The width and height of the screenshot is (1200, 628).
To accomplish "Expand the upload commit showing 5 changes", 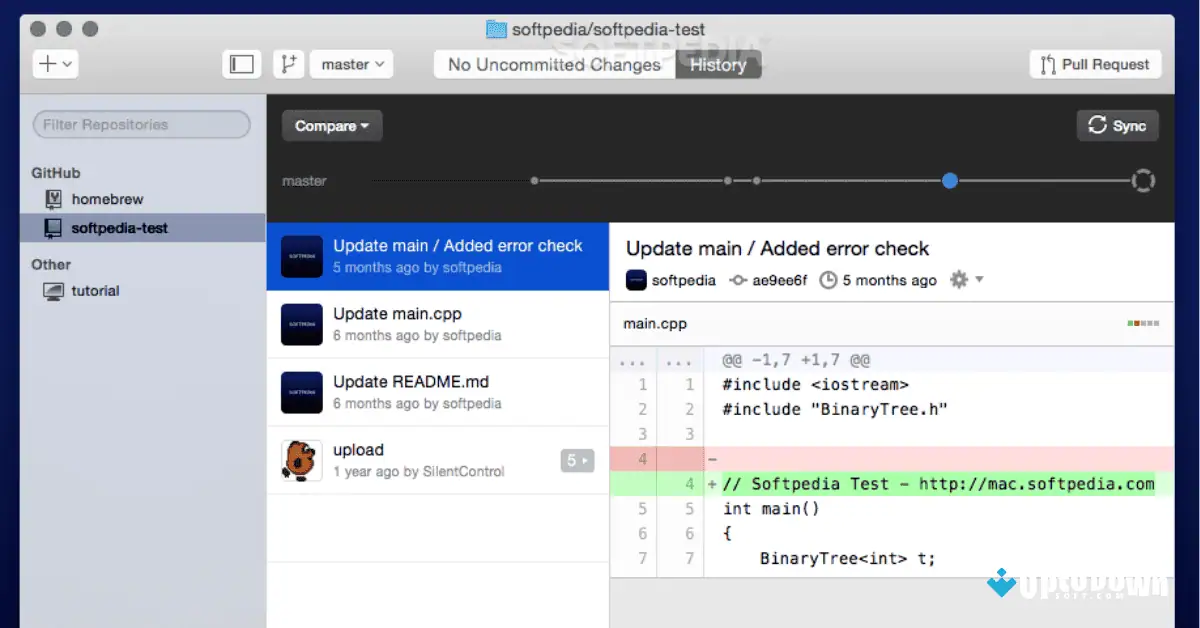I will click(577, 460).
